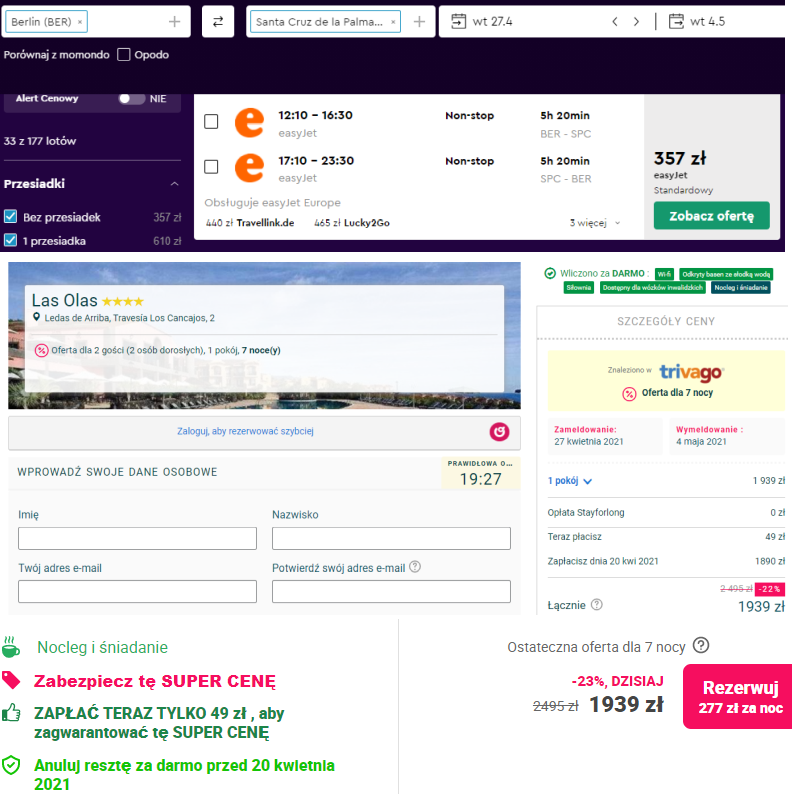Screen dimensions: 792x794
Task: Collapse the Przesiadki filter section
Action: [175, 184]
